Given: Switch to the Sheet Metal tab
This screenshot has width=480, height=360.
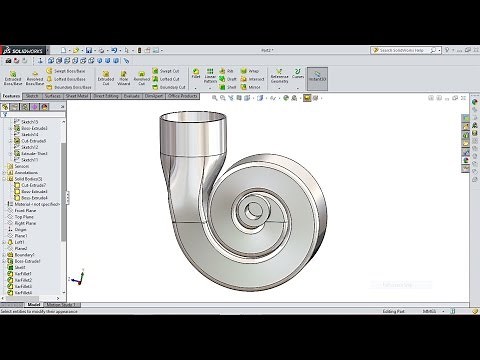Looking at the screenshot, I should 77,96.
